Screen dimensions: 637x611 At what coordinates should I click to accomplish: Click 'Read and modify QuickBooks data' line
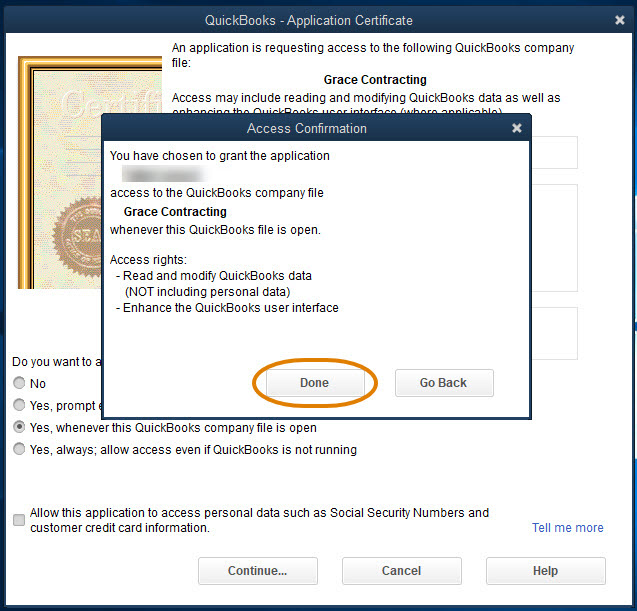[214, 276]
